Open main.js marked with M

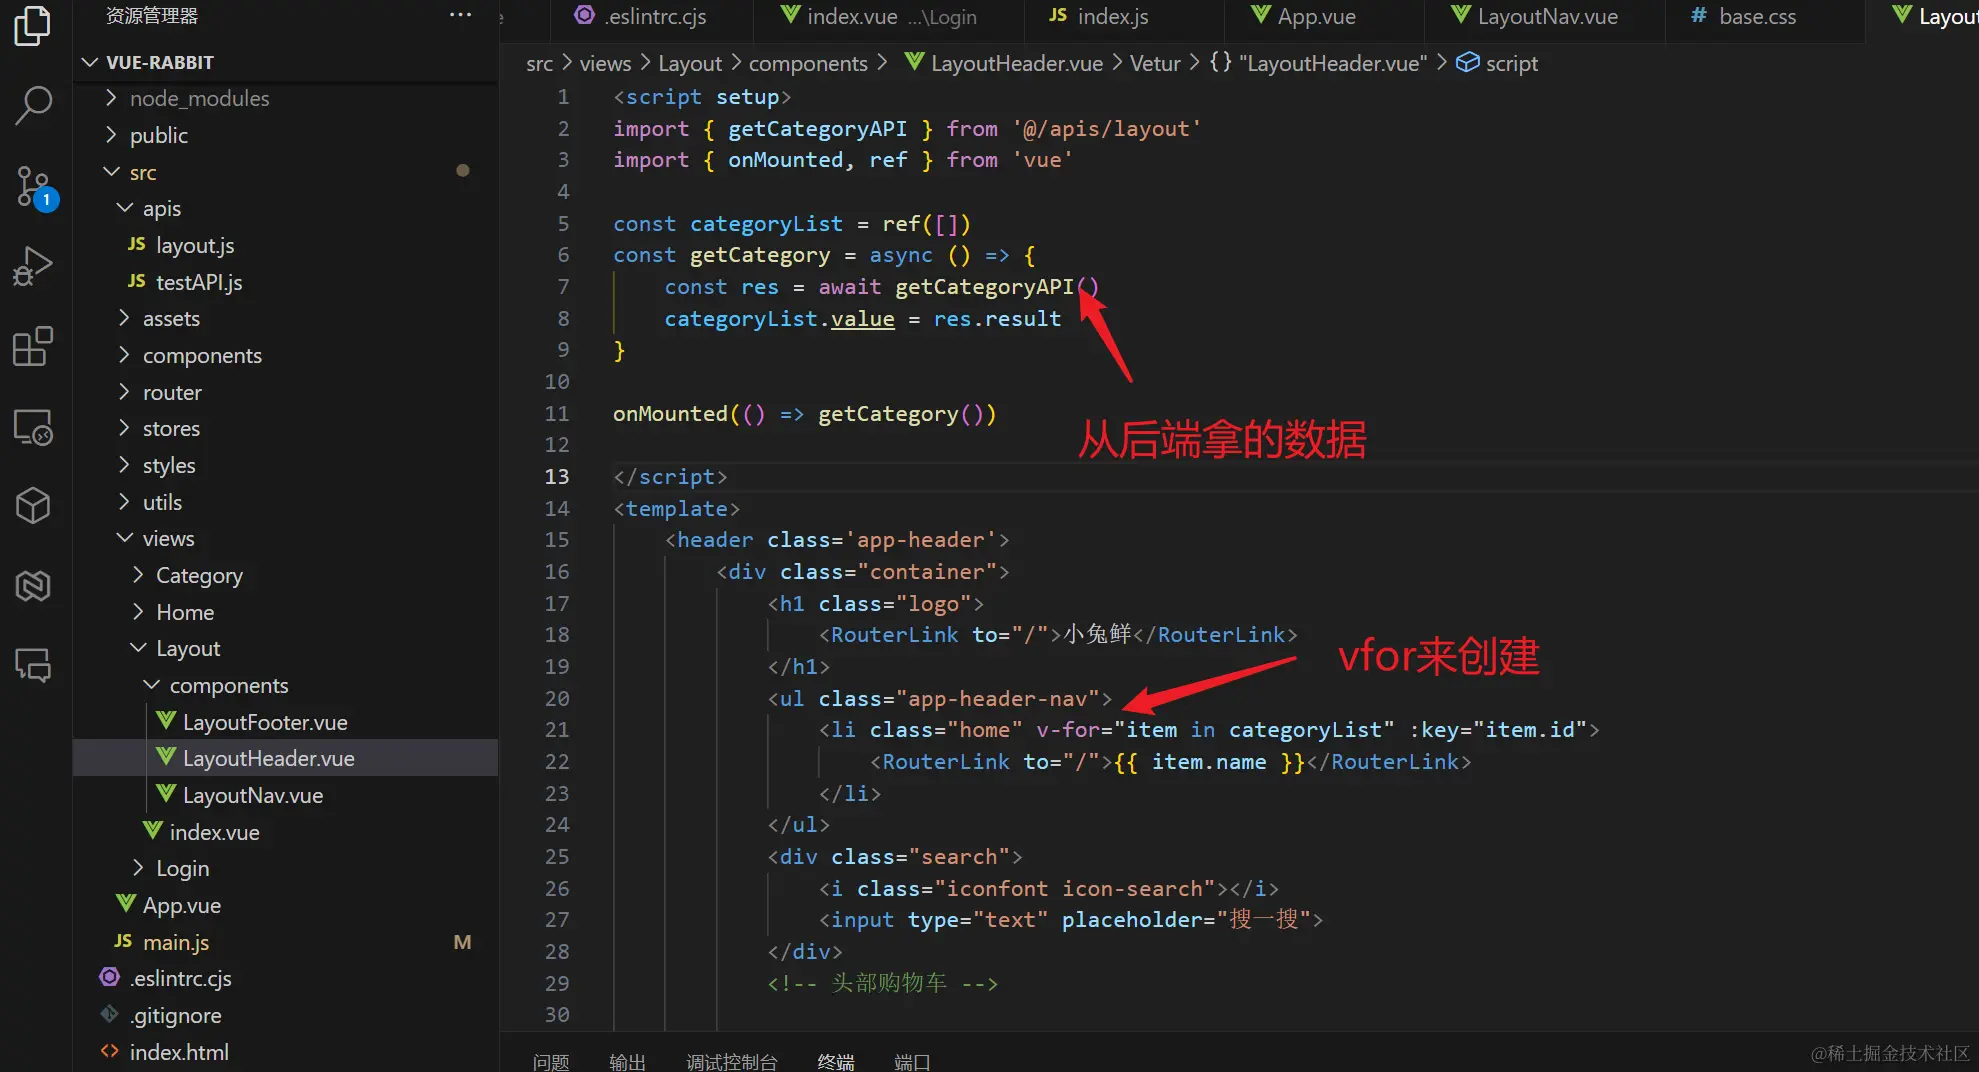click(x=176, y=941)
